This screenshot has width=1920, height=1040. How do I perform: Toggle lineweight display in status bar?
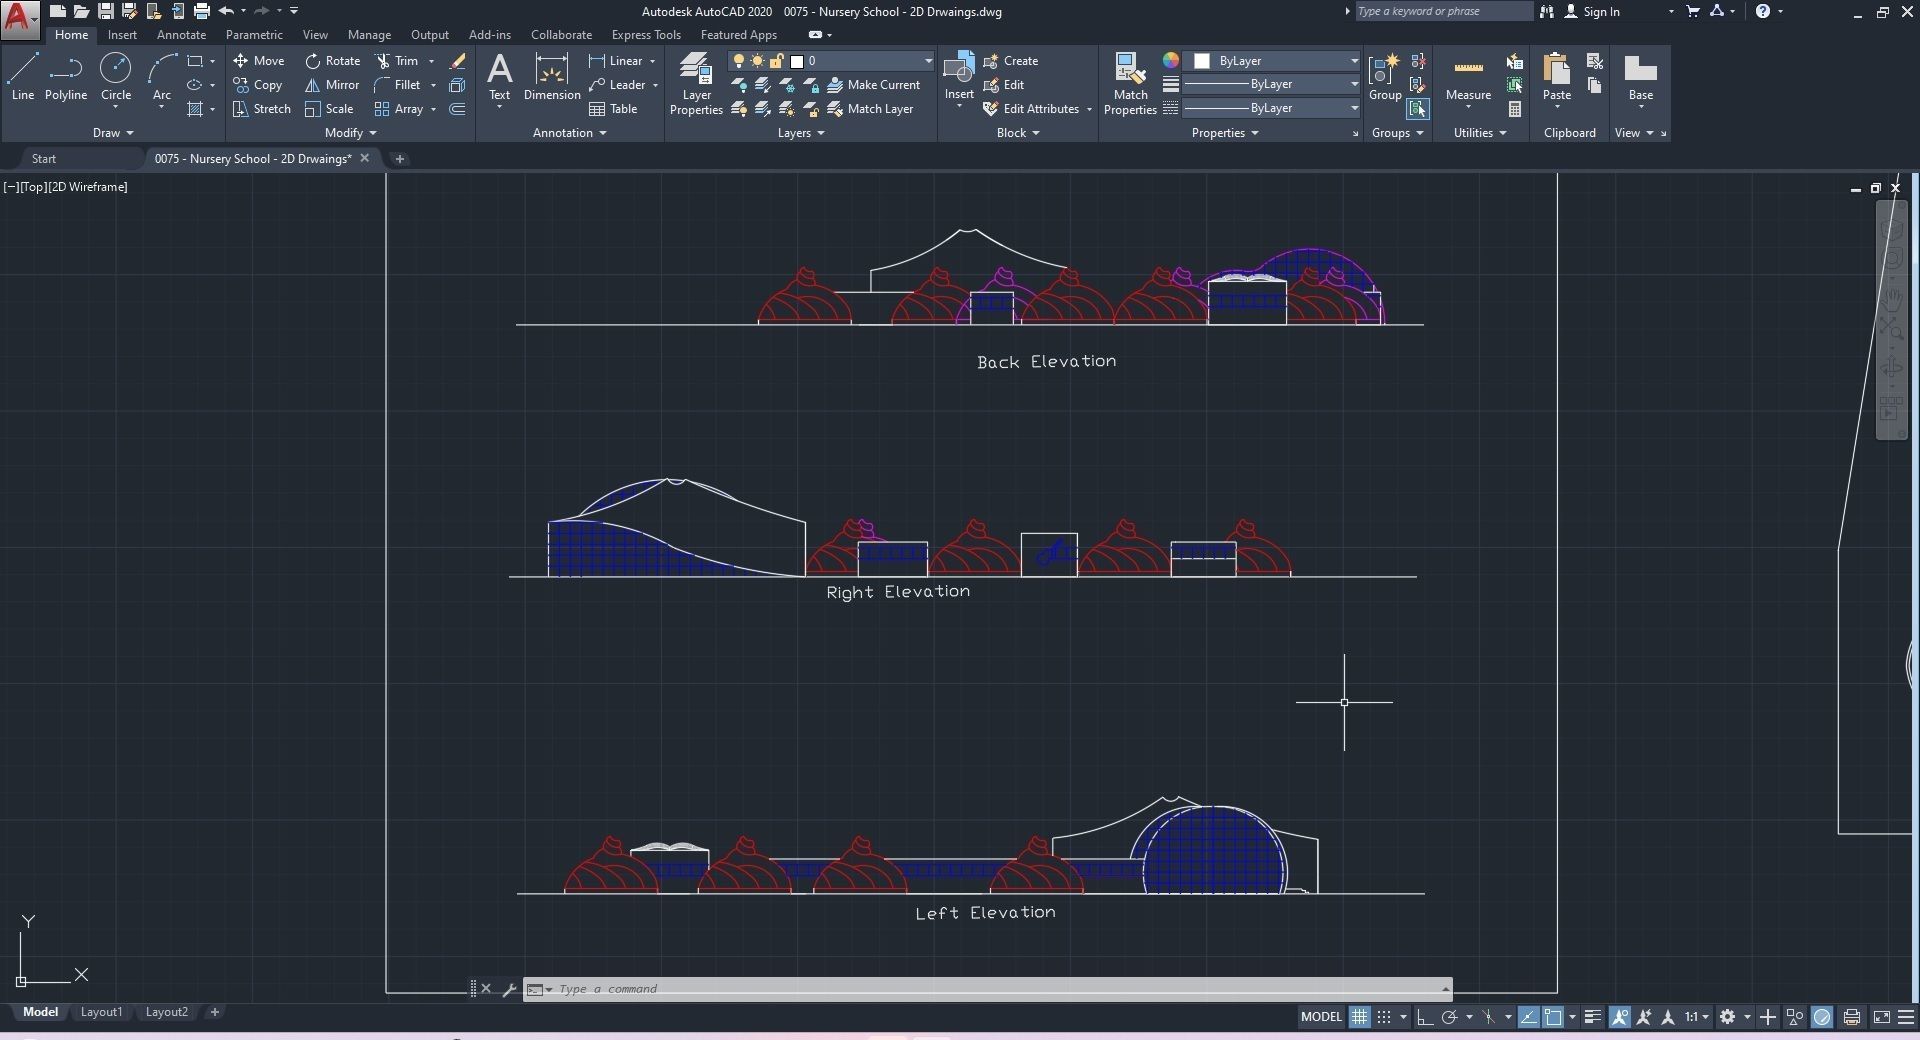click(1593, 1017)
